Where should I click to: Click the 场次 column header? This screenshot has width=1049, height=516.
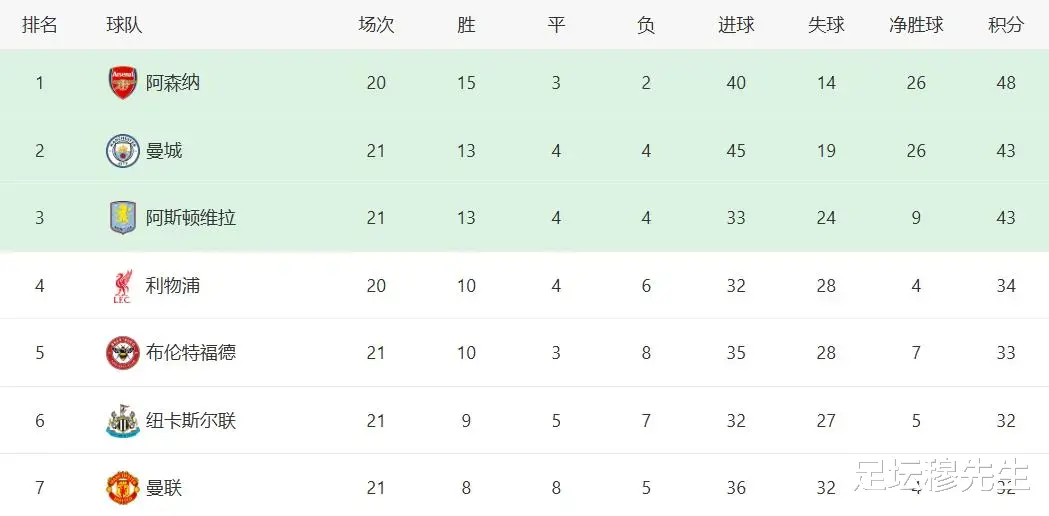[x=376, y=25]
